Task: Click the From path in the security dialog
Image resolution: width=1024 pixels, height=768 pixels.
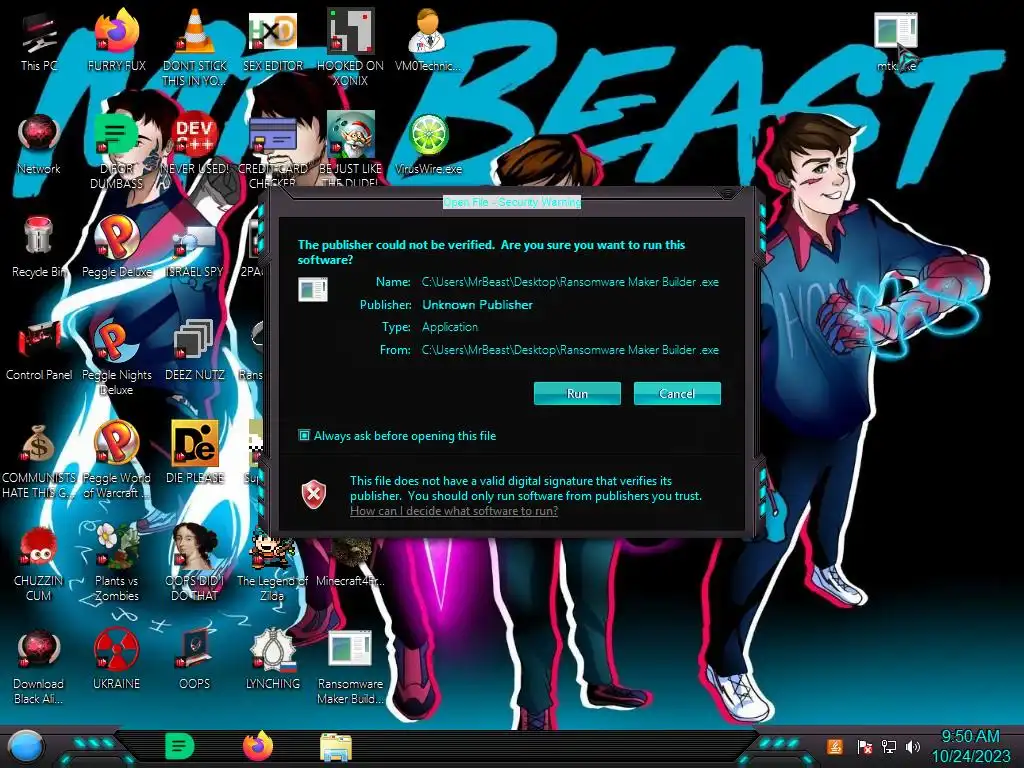Action: click(x=569, y=350)
